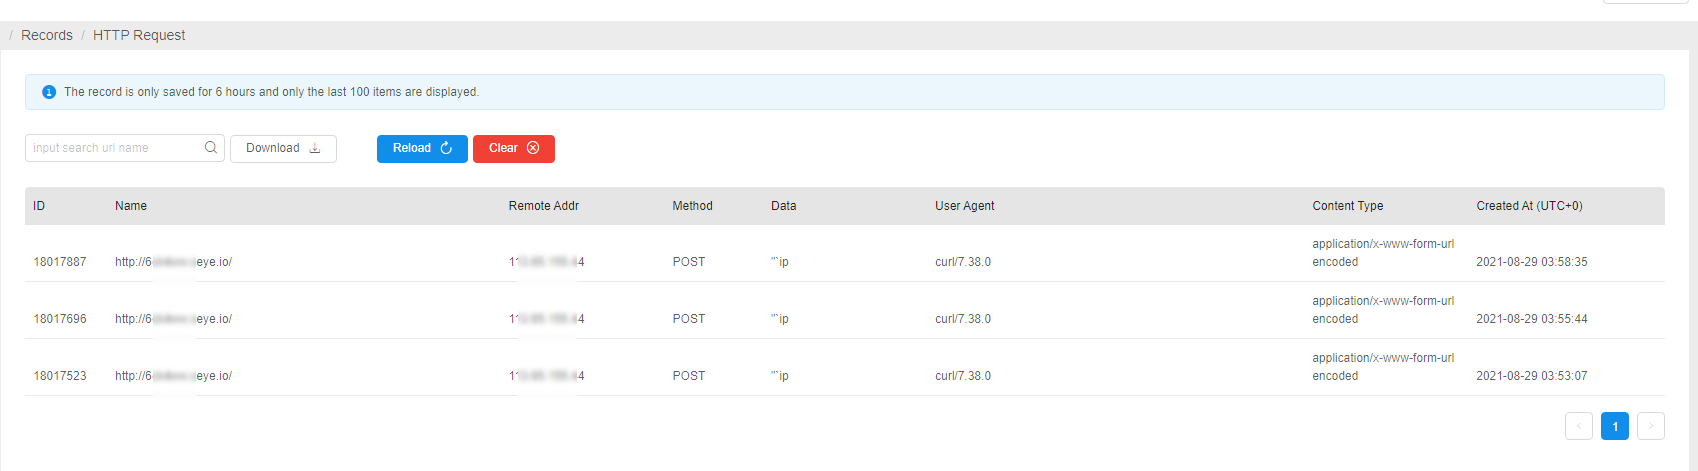Select record row with ID 18017523
Screen dimensions: 1698x471
pos(60,376)
